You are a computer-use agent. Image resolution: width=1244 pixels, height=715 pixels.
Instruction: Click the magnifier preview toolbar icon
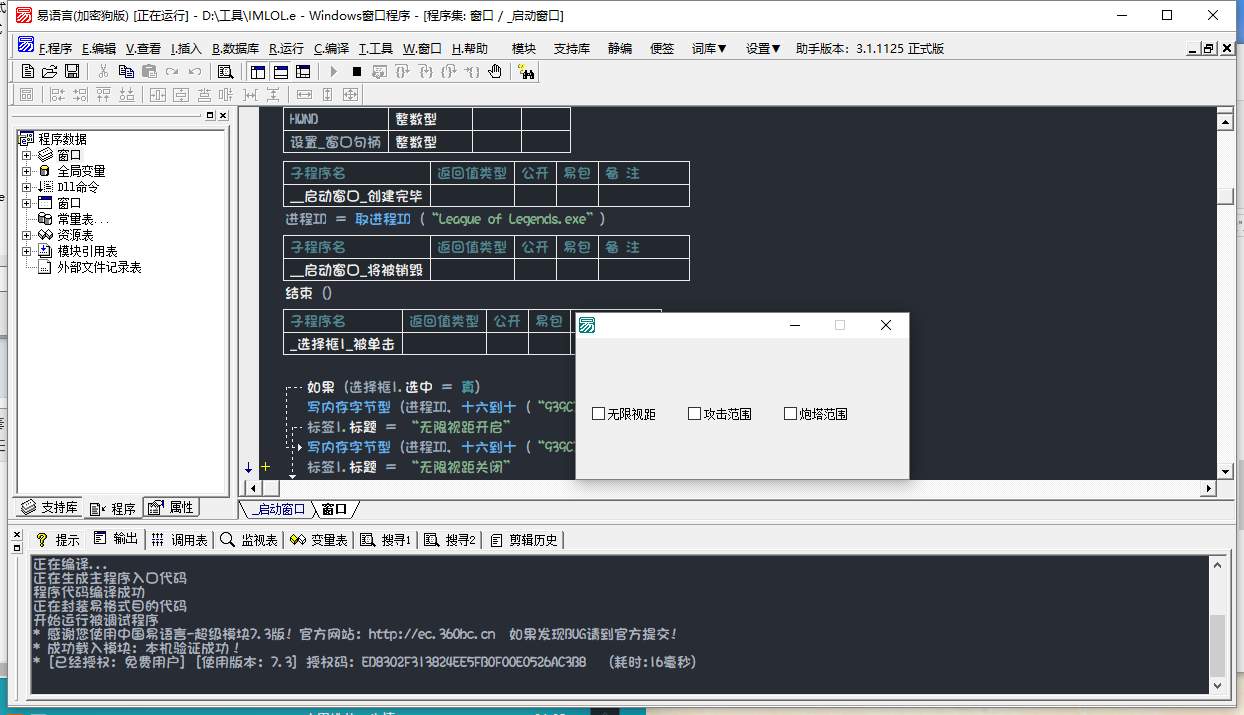pyautogui.click(x=225, y=71)
